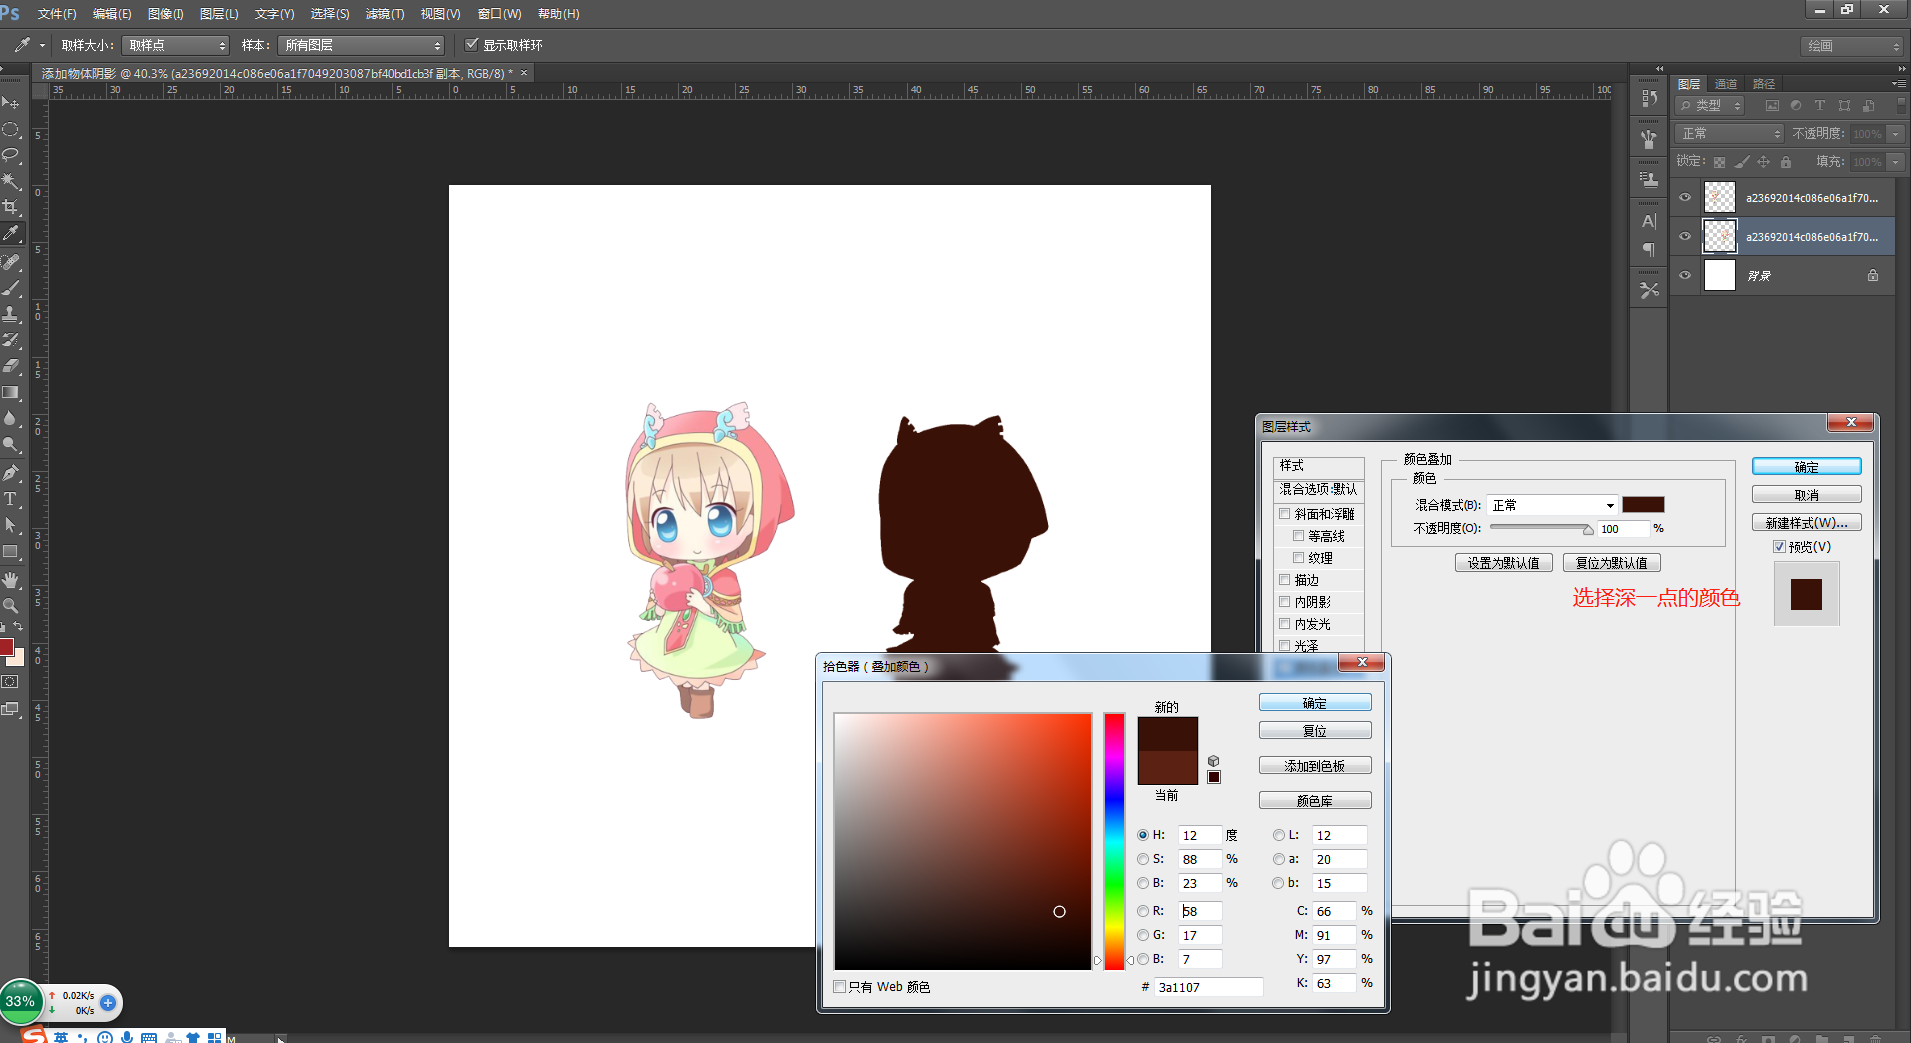Select the Hand tool
Screen dimensions: 1911x1043
pos(11,580)
